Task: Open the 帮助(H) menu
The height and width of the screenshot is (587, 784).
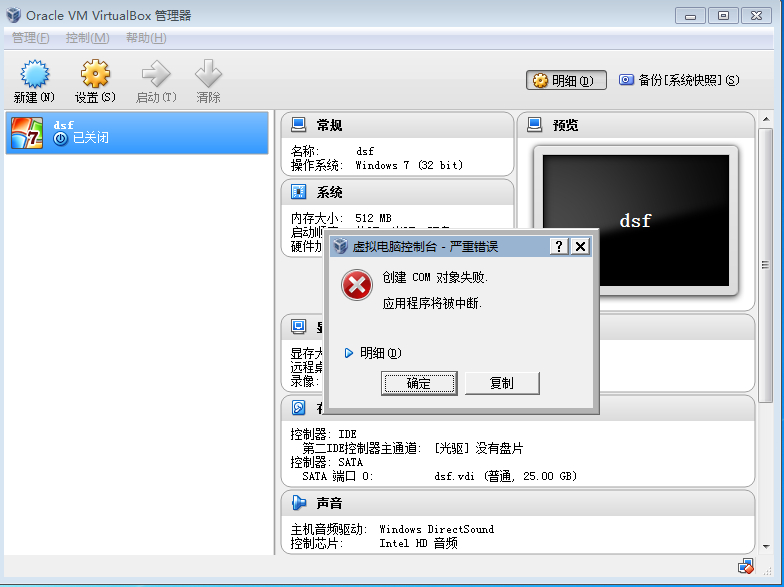Action: pos(146,38)
